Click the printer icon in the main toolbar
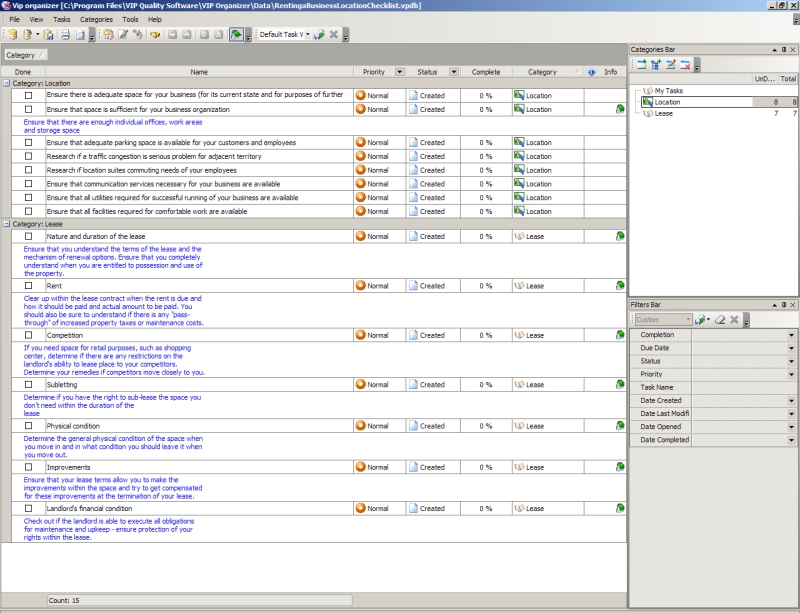The height and width of the screenshot is (613, 800). coord(64,34)
